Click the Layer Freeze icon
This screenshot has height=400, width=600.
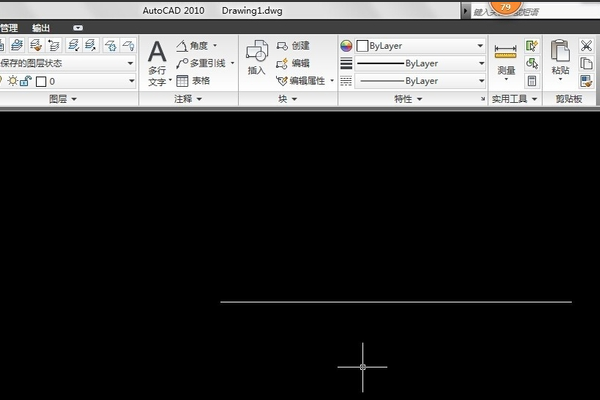pyautogui.click(x=111, y=46)
